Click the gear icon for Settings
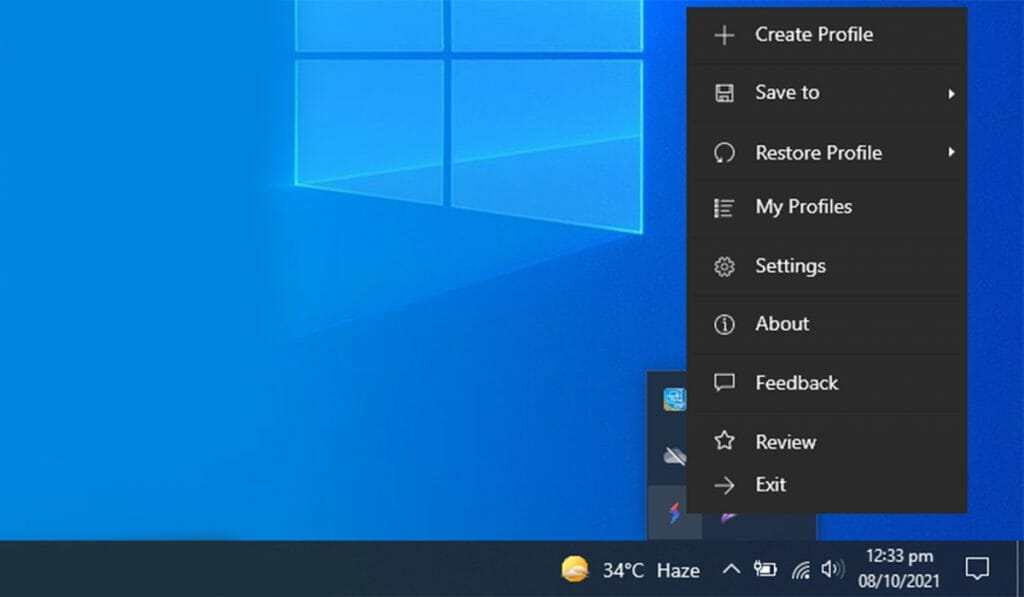This screenshot has height=597, width=1024. [724, 267]
